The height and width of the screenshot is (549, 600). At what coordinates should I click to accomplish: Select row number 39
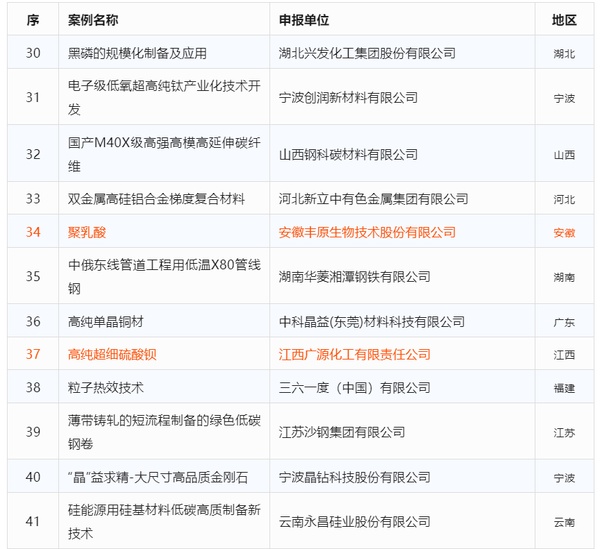click(33, 432)
